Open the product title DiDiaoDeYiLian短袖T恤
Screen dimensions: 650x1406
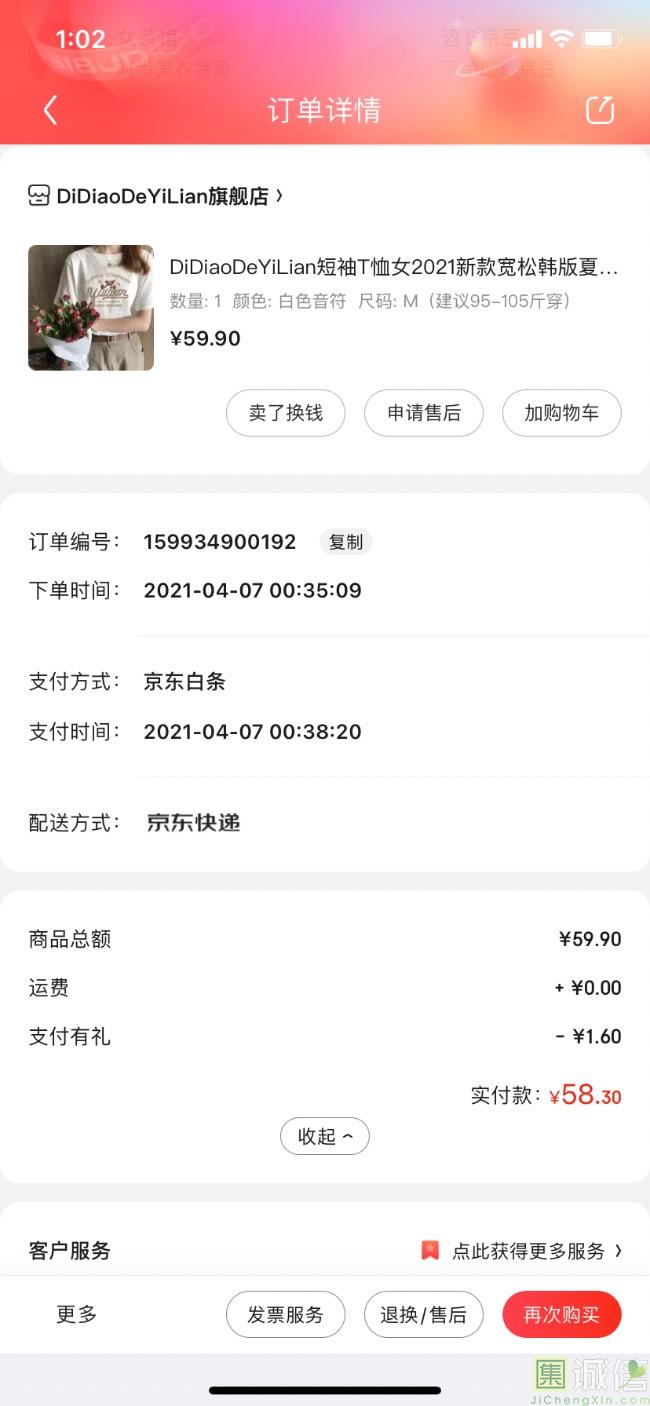pyautogui.click(x=393, y=267)
